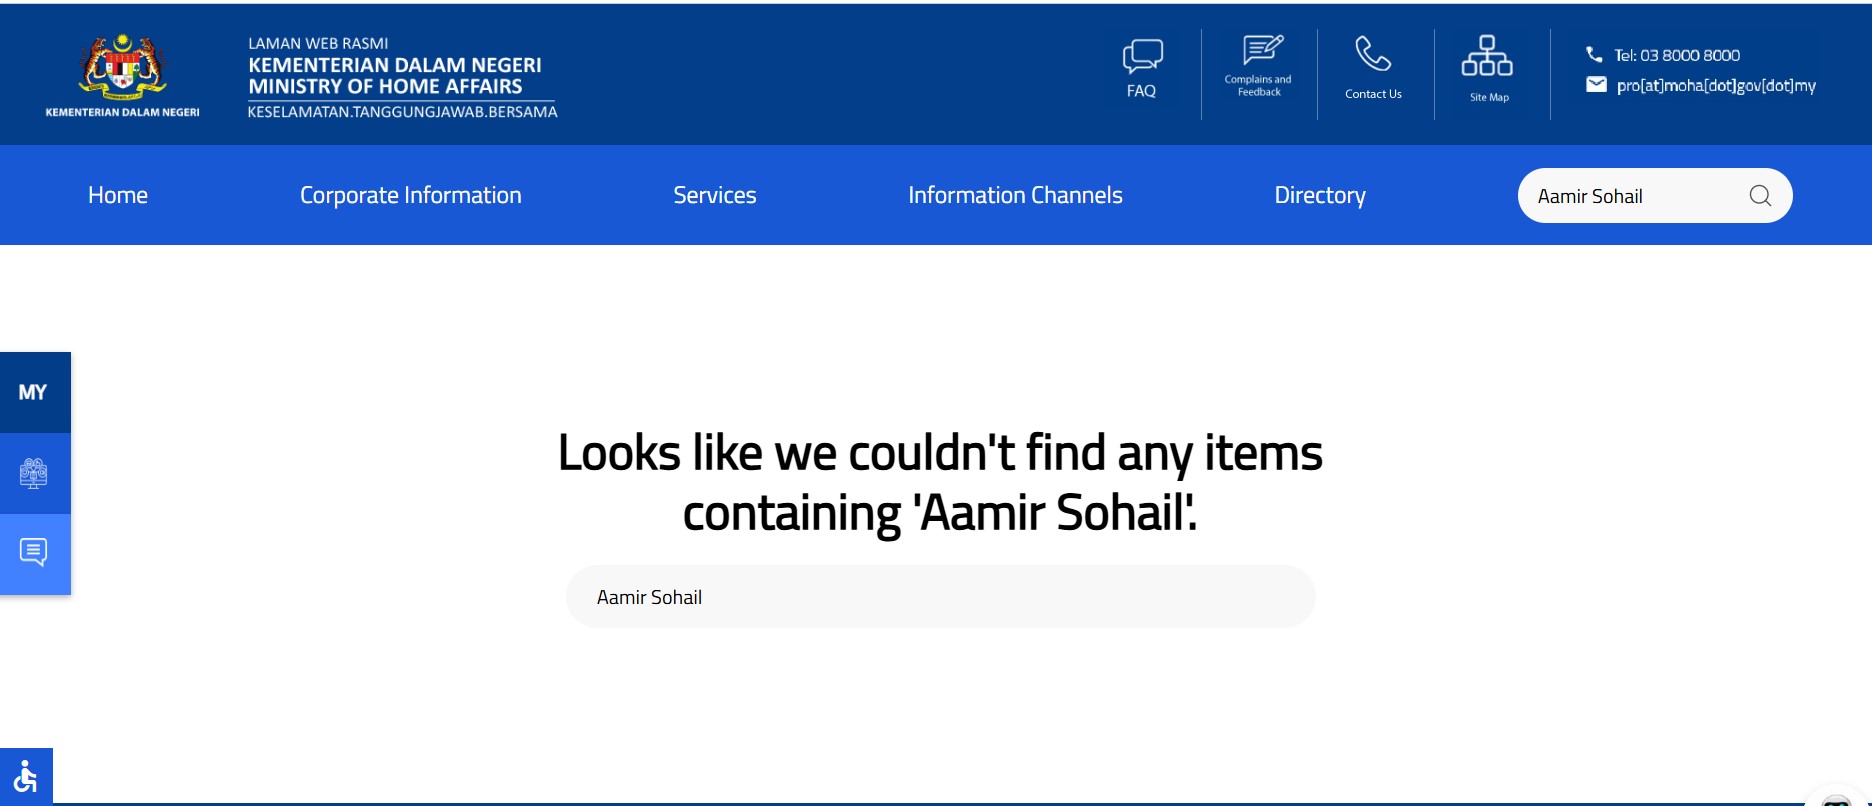The height and width of the screenshot is (806, 1872).
Task: Expand the Services menu
Action: 714,195
